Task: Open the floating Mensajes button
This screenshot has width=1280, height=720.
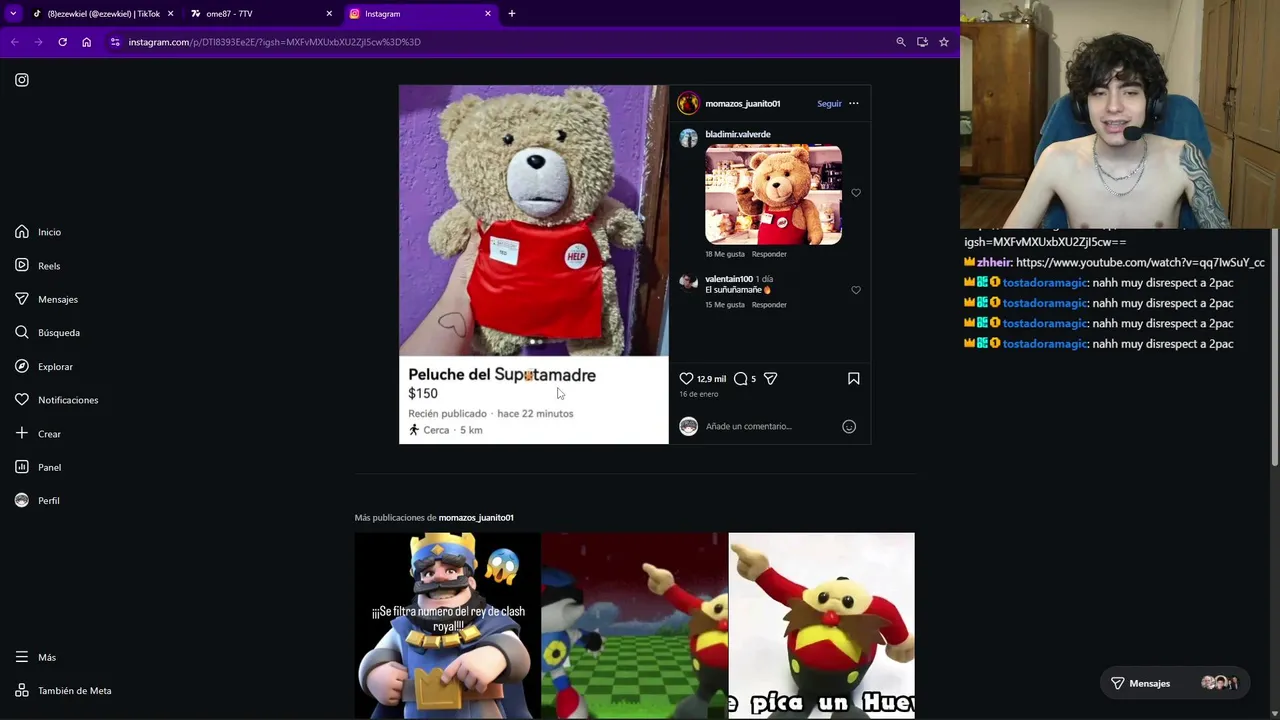Action: (1175, 684)
